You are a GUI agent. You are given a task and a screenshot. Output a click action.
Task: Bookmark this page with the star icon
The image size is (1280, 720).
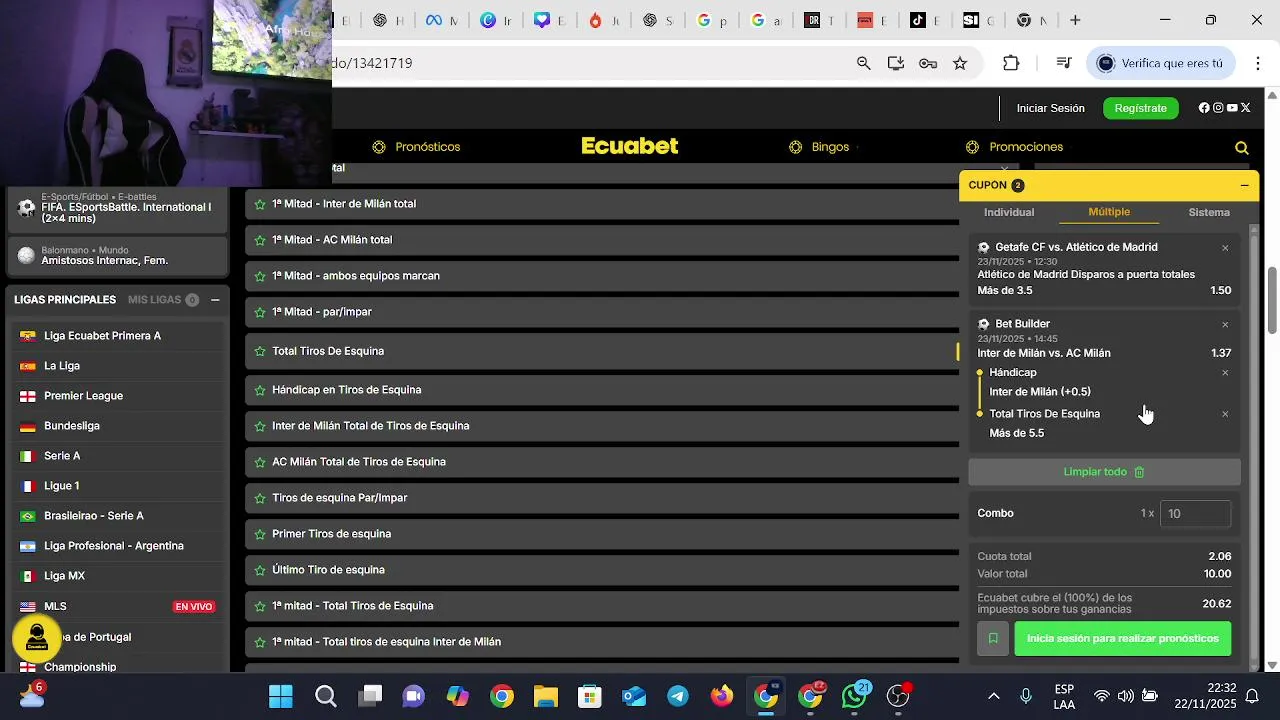[960, 63]
